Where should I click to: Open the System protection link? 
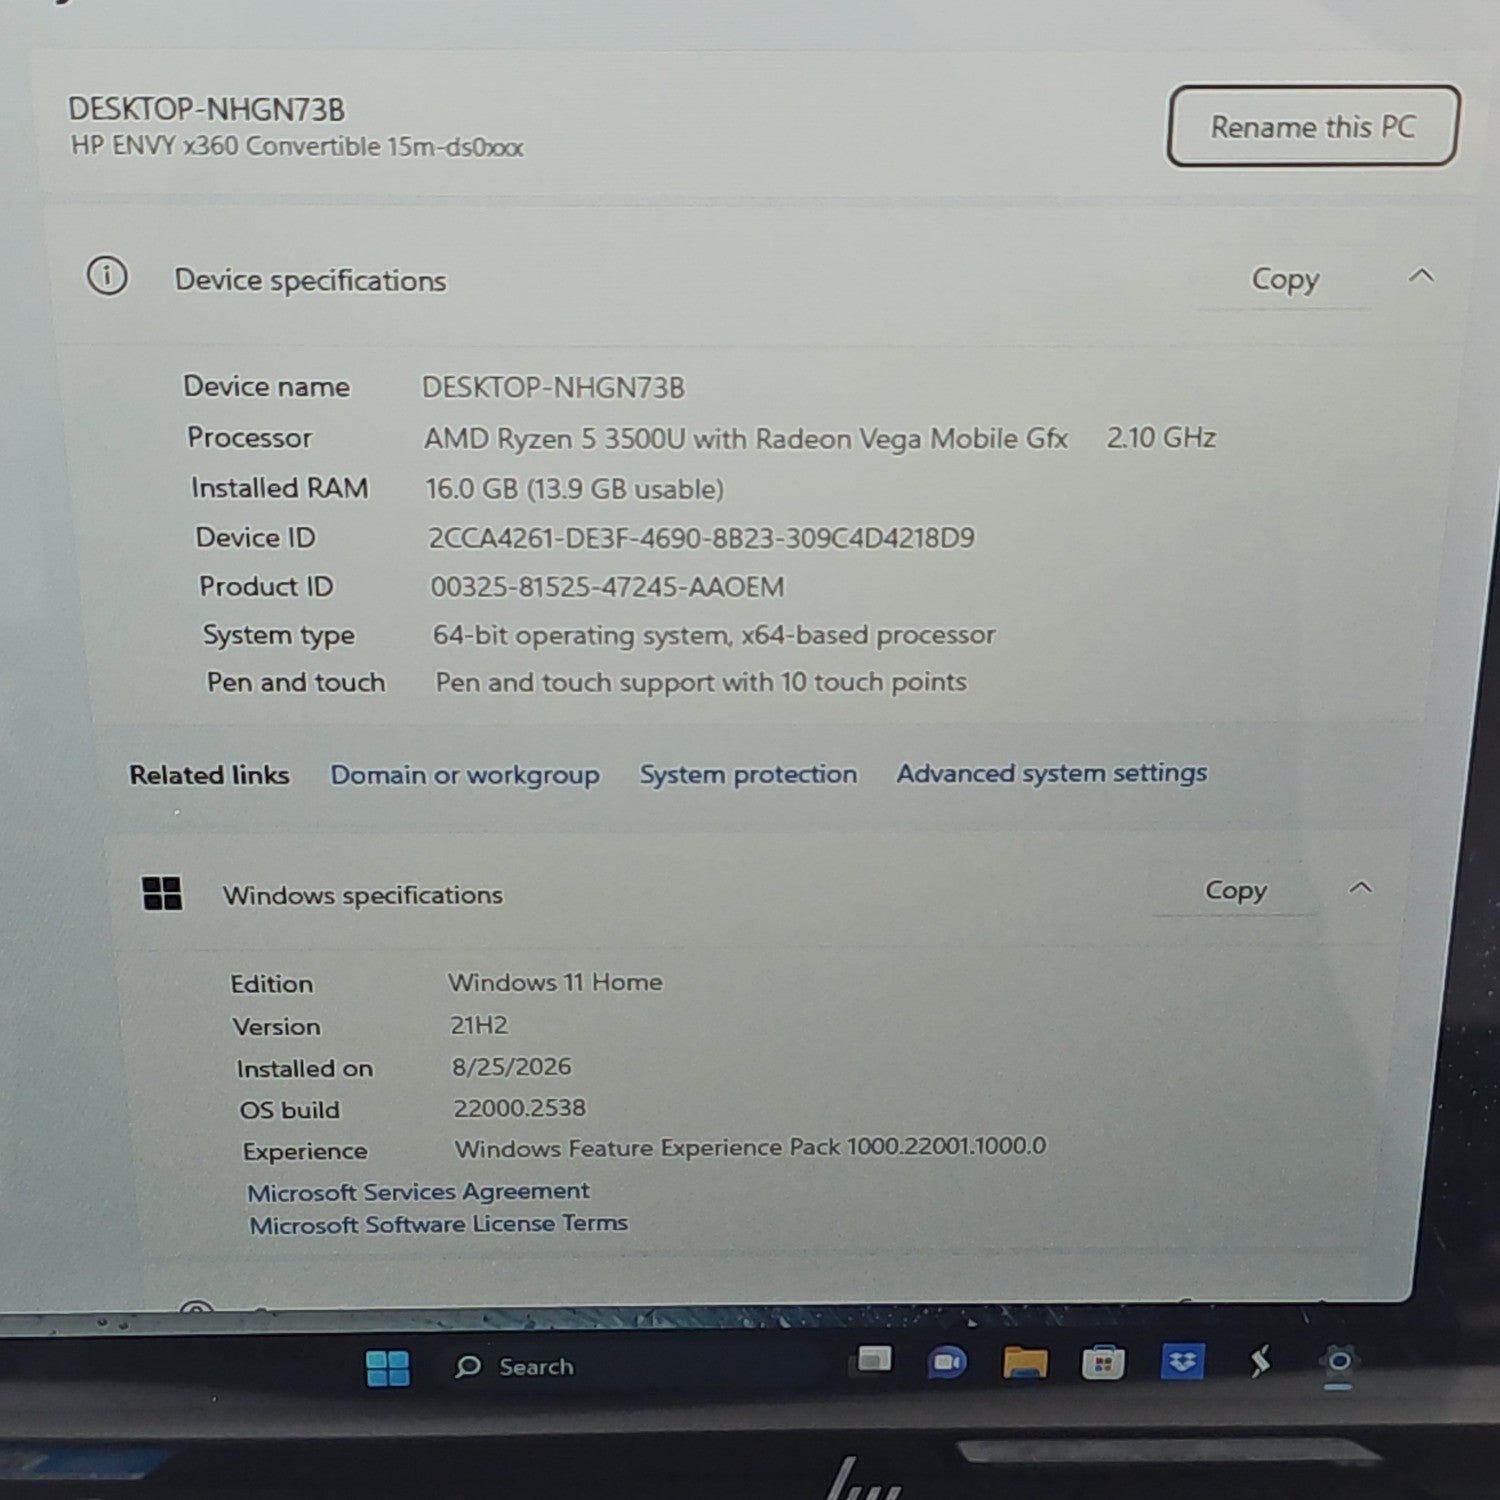(748, 774)
